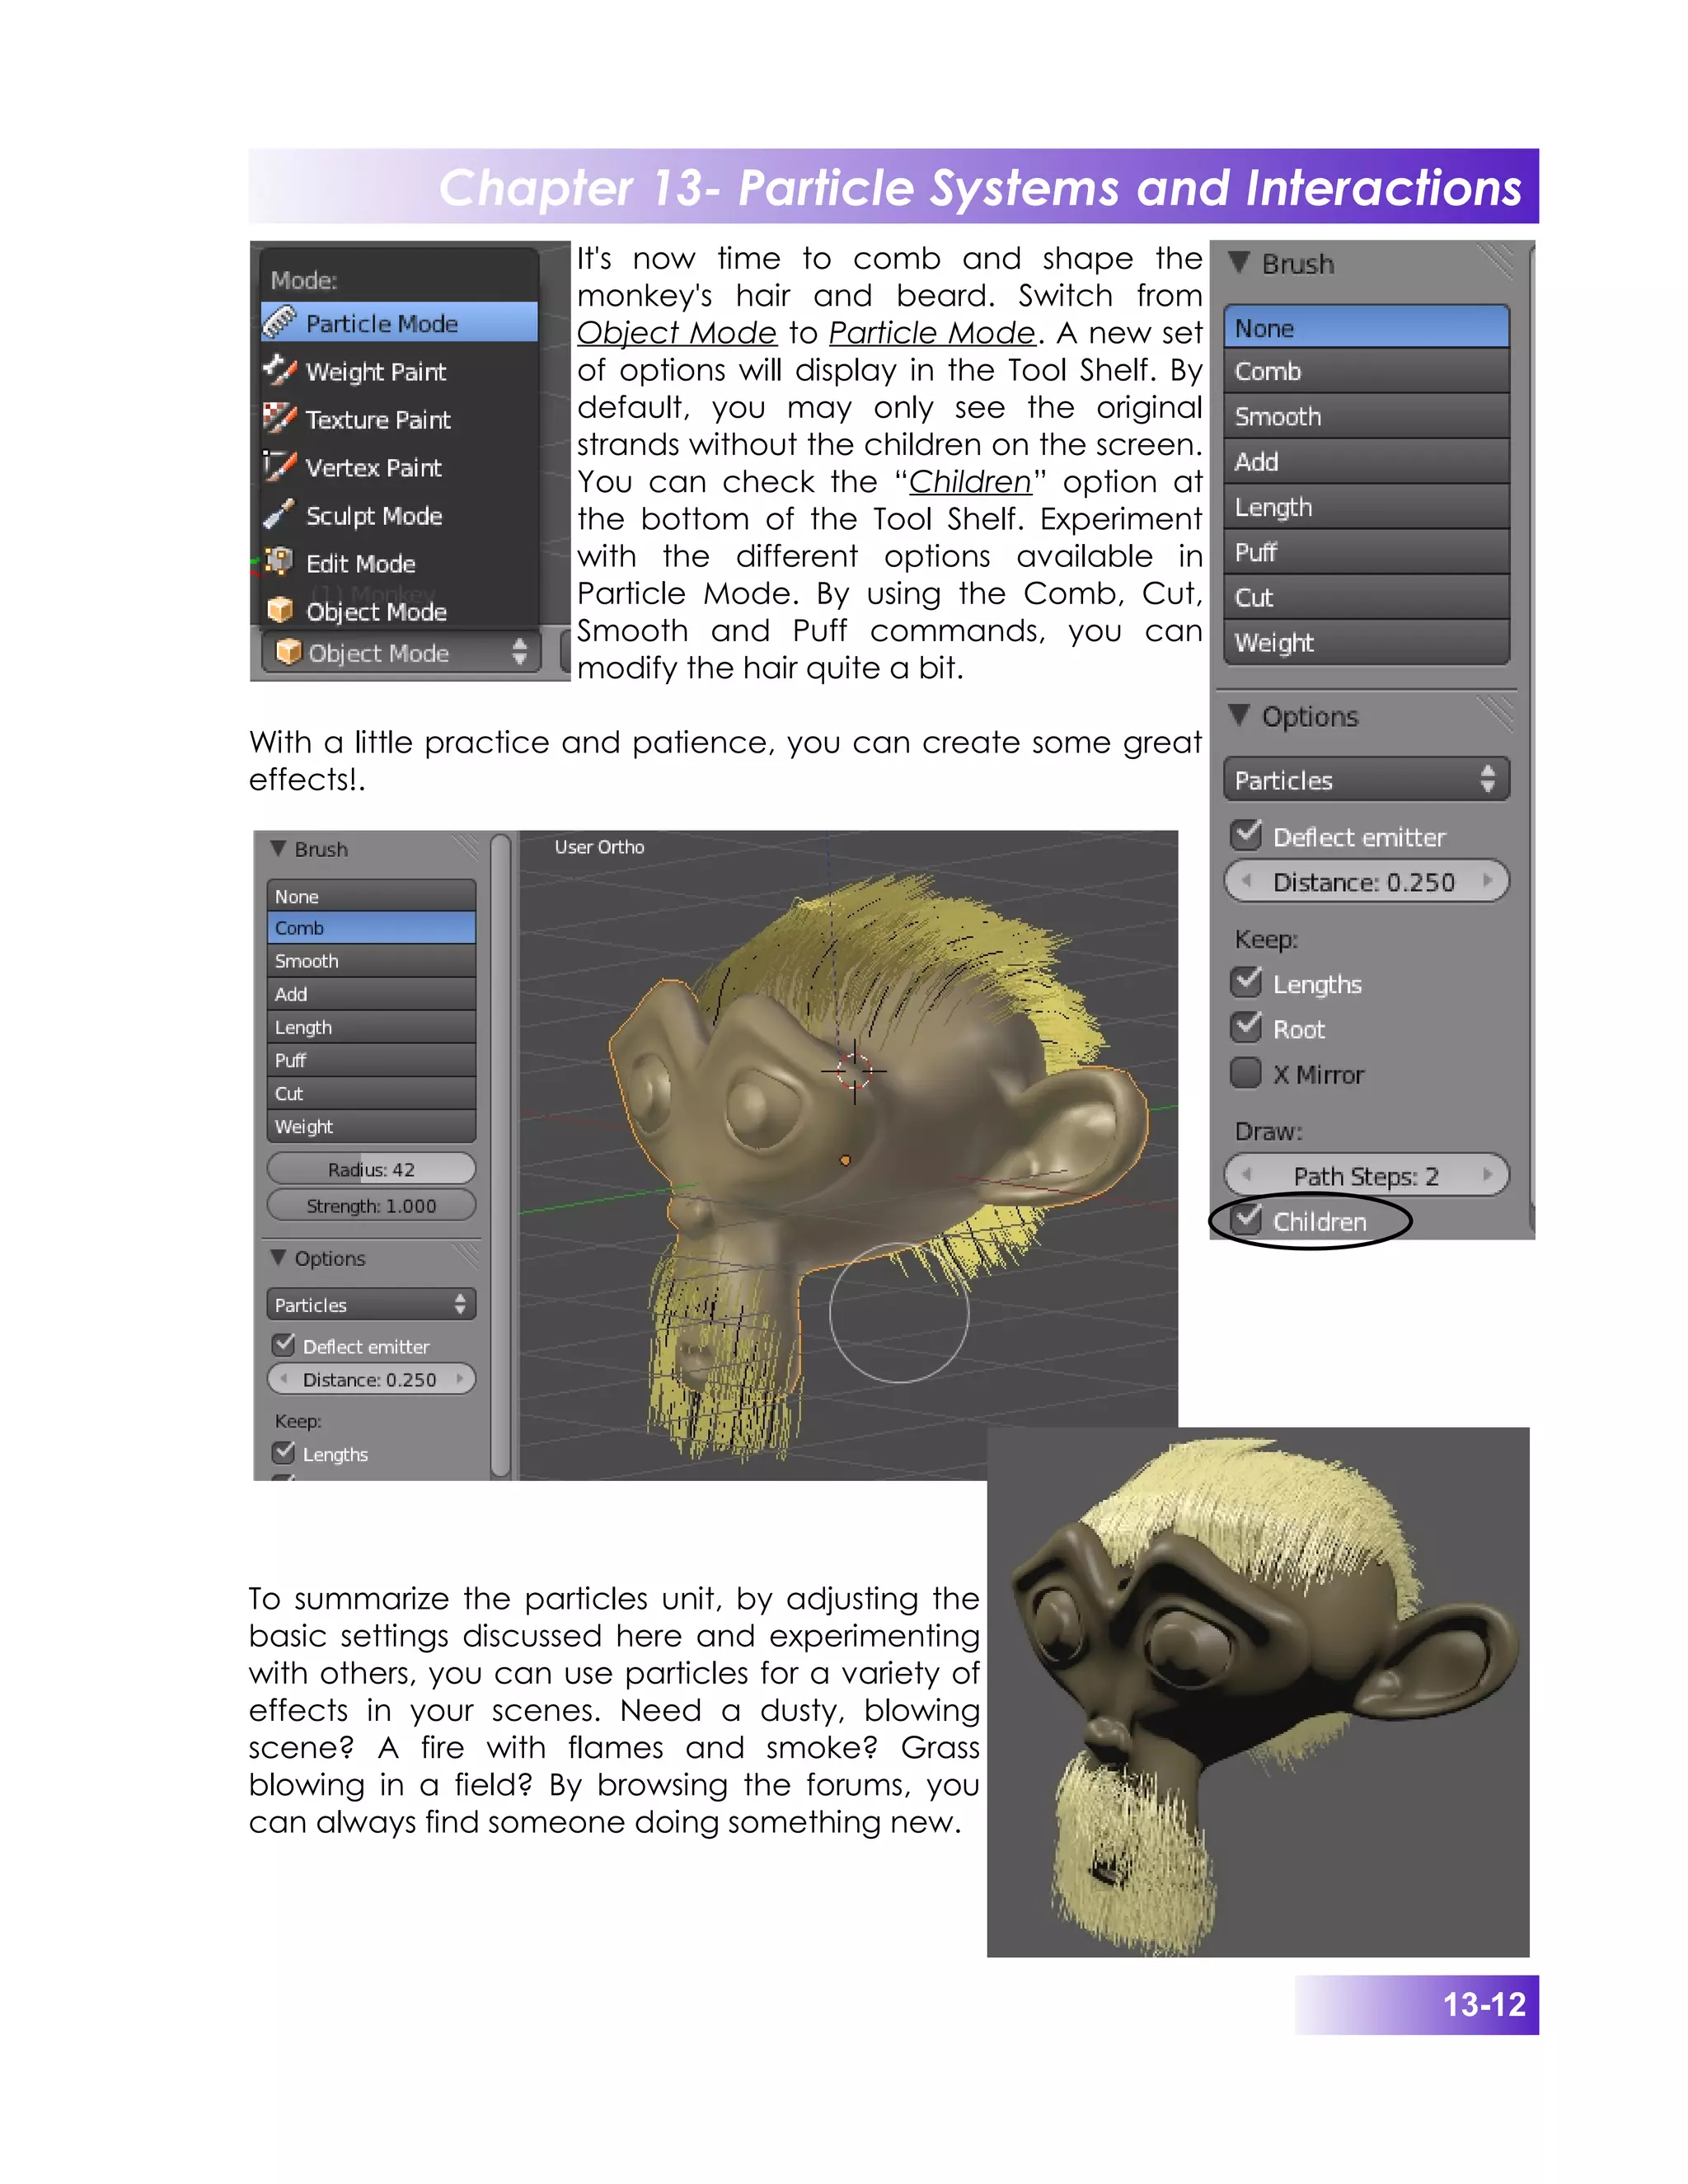Choose Edit Mode in Mode menu
This screenshot has width=1688, height=2184.
[x=399, y=563]
